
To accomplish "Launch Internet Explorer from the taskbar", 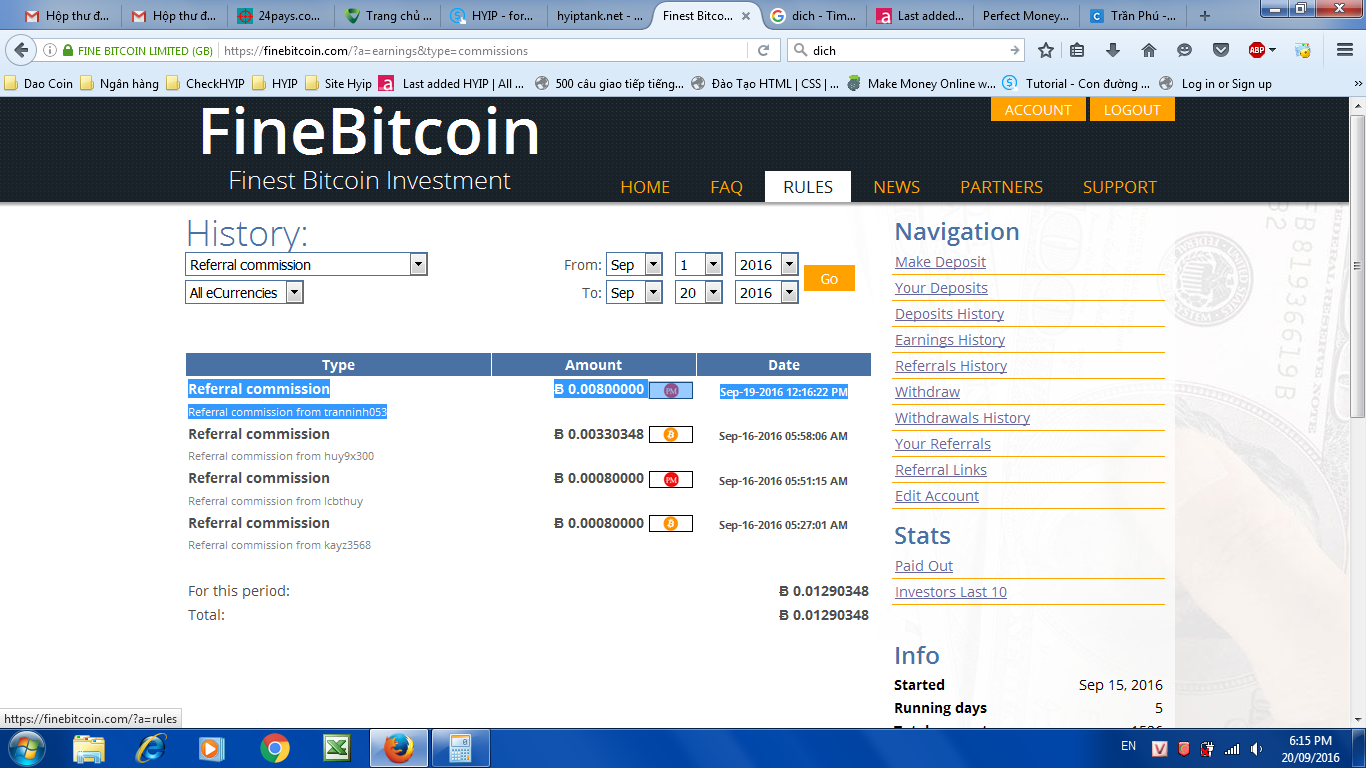I will 151,748.
